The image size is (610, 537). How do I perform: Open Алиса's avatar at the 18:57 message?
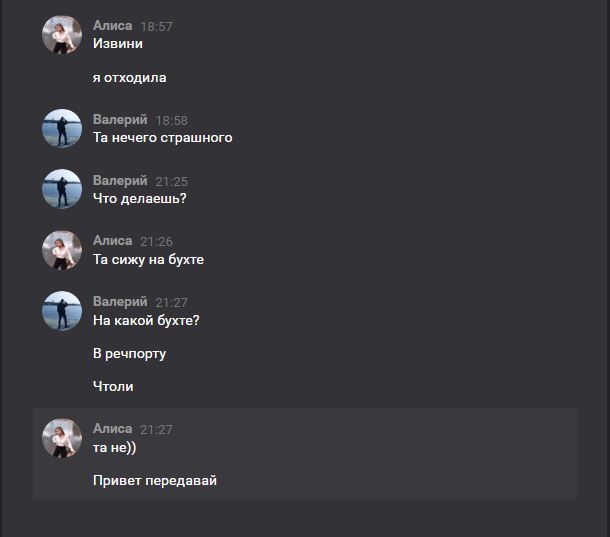tap(62, 35)
